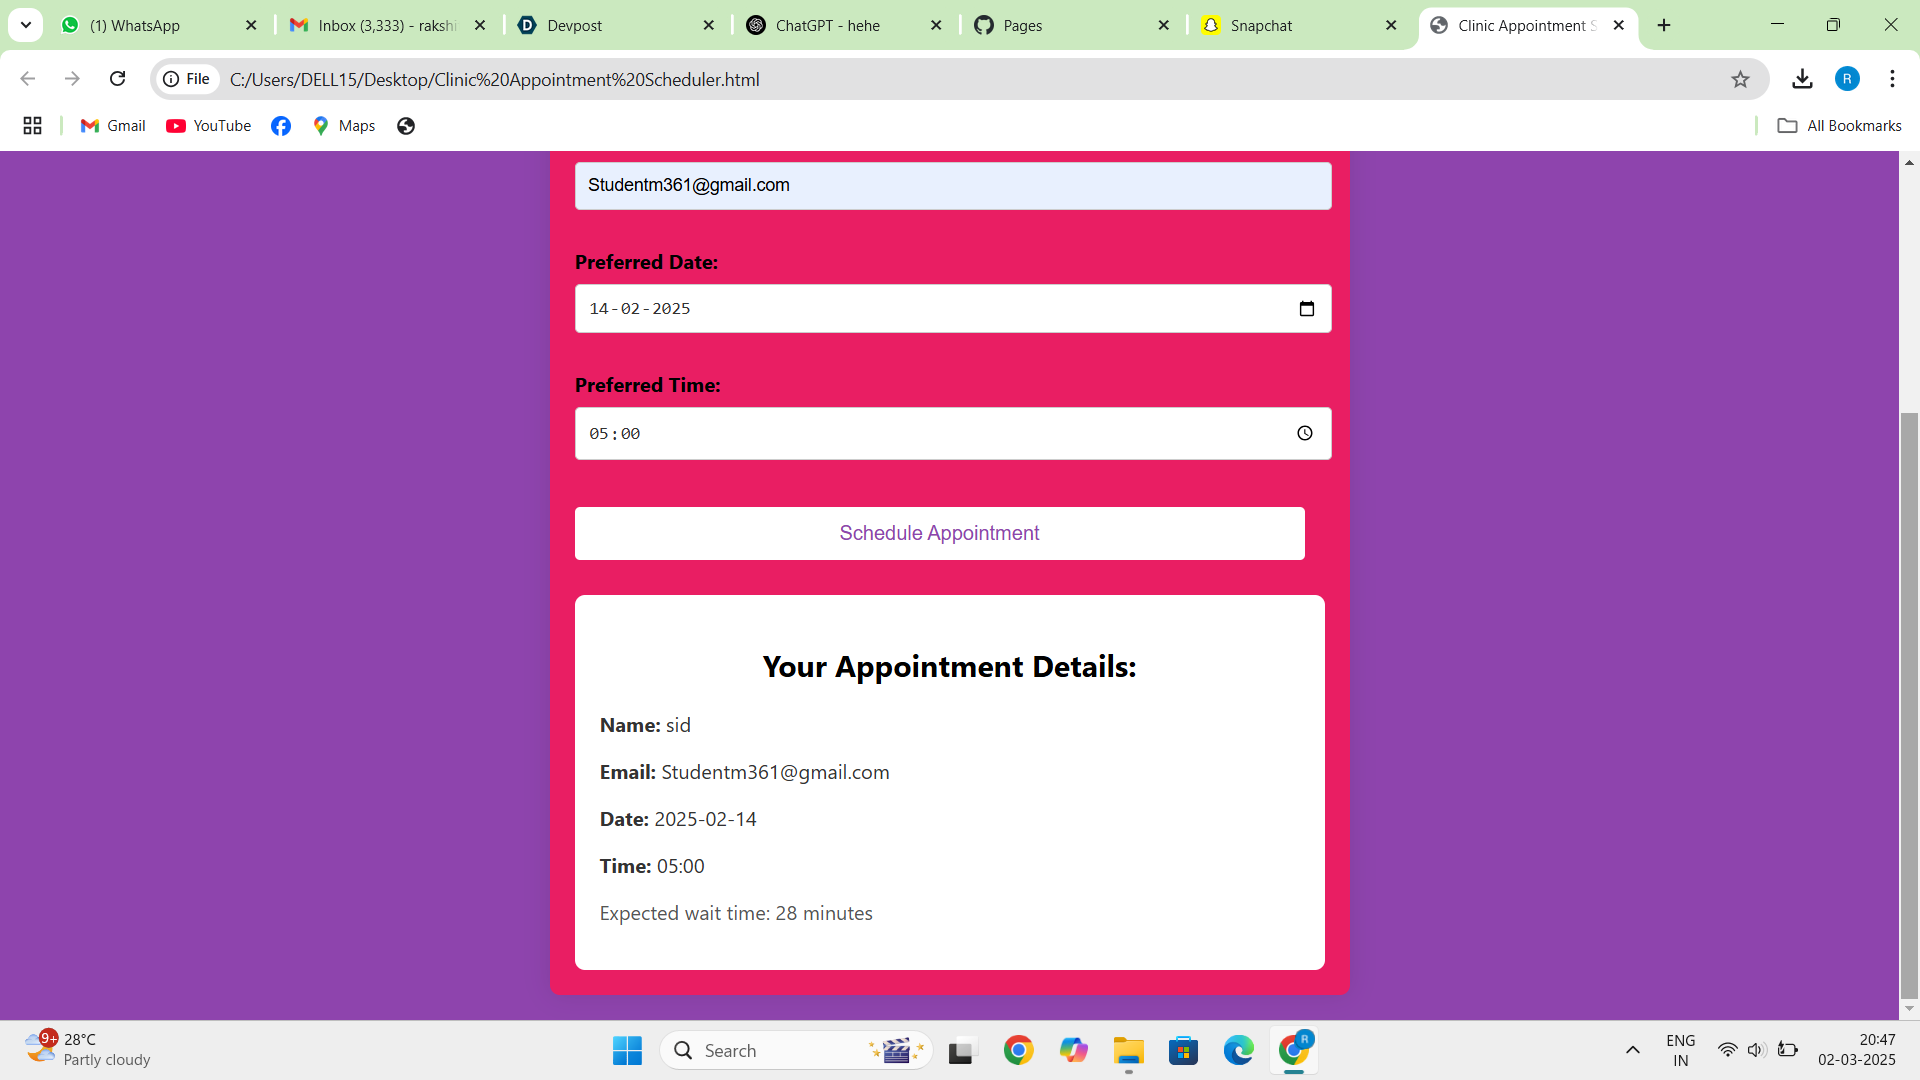Switch to the Devpost tab
The width and height of the screenshot is (1920, 1080).
(x=573, y=25)
